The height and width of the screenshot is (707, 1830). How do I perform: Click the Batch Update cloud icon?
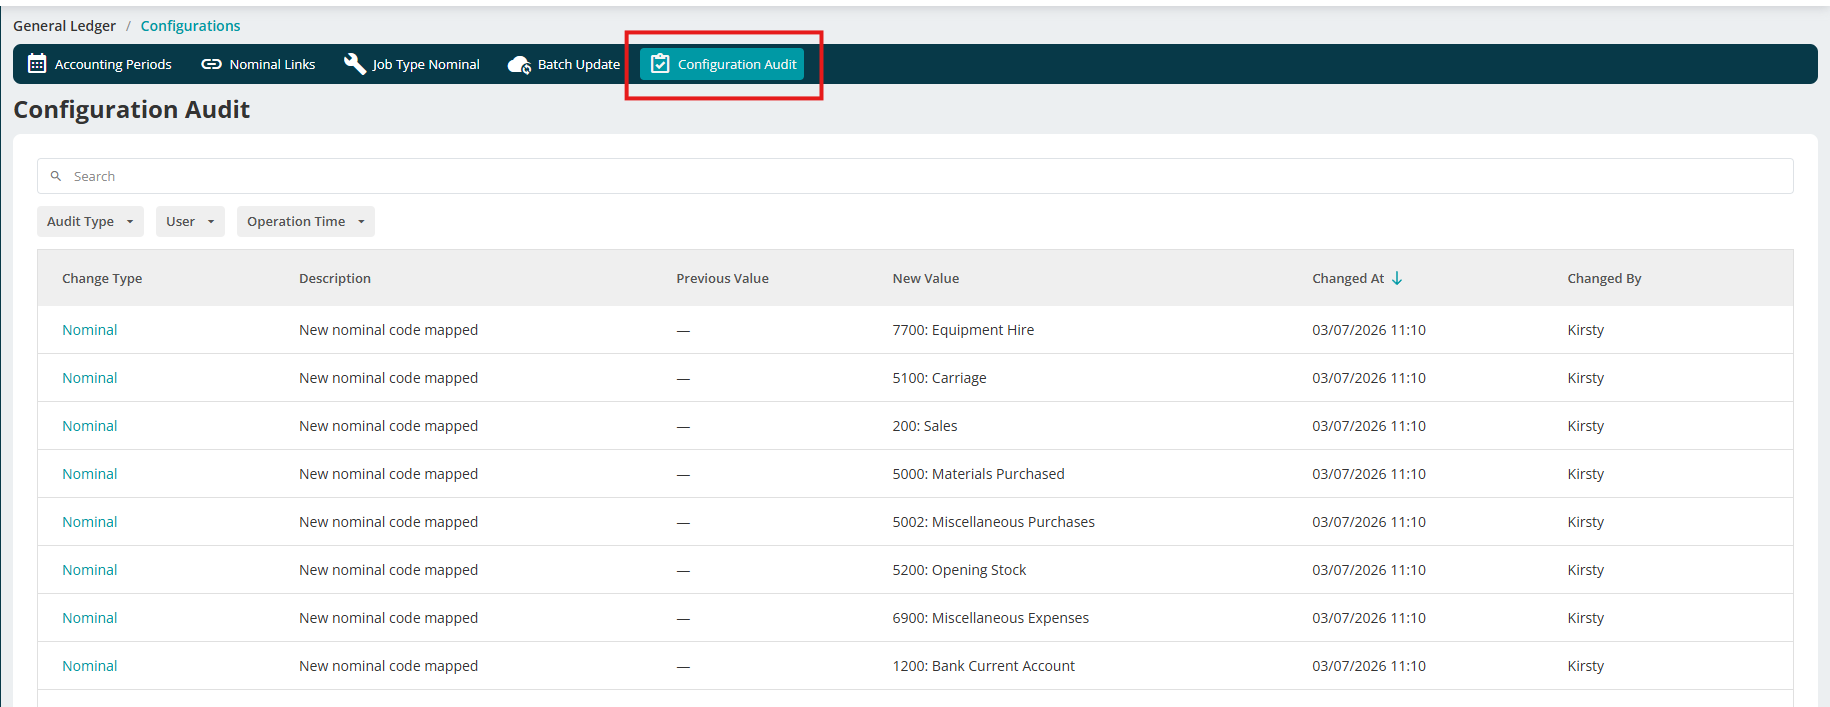(x=519, y=65)
